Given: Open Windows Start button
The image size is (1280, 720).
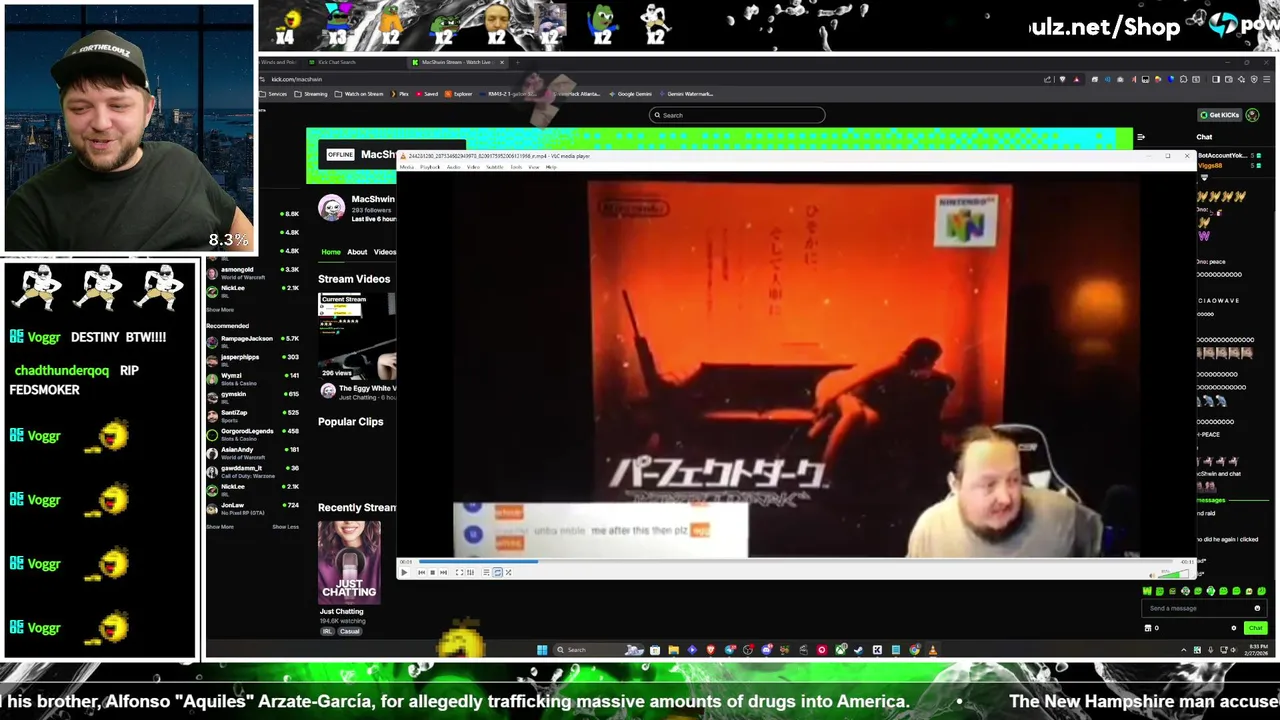Looking at the screenshot, I should [542, 650].
